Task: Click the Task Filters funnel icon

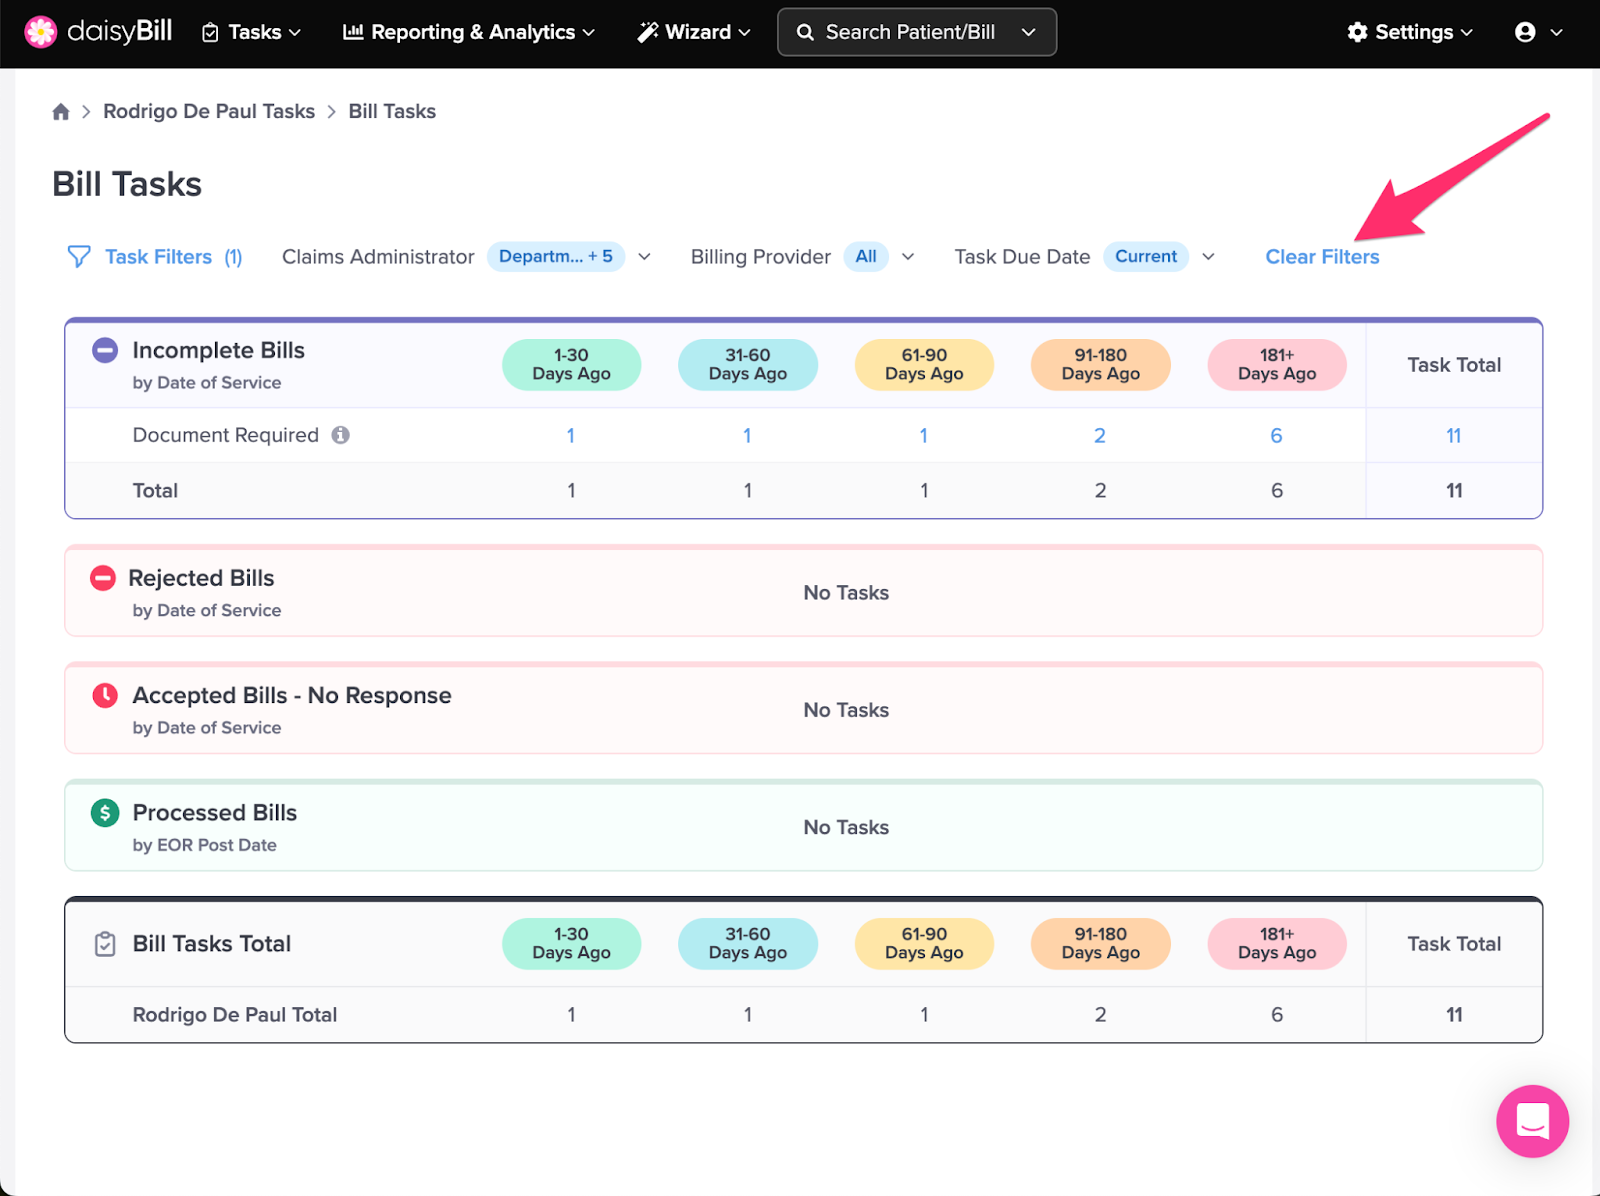Action: pos(79,256)
